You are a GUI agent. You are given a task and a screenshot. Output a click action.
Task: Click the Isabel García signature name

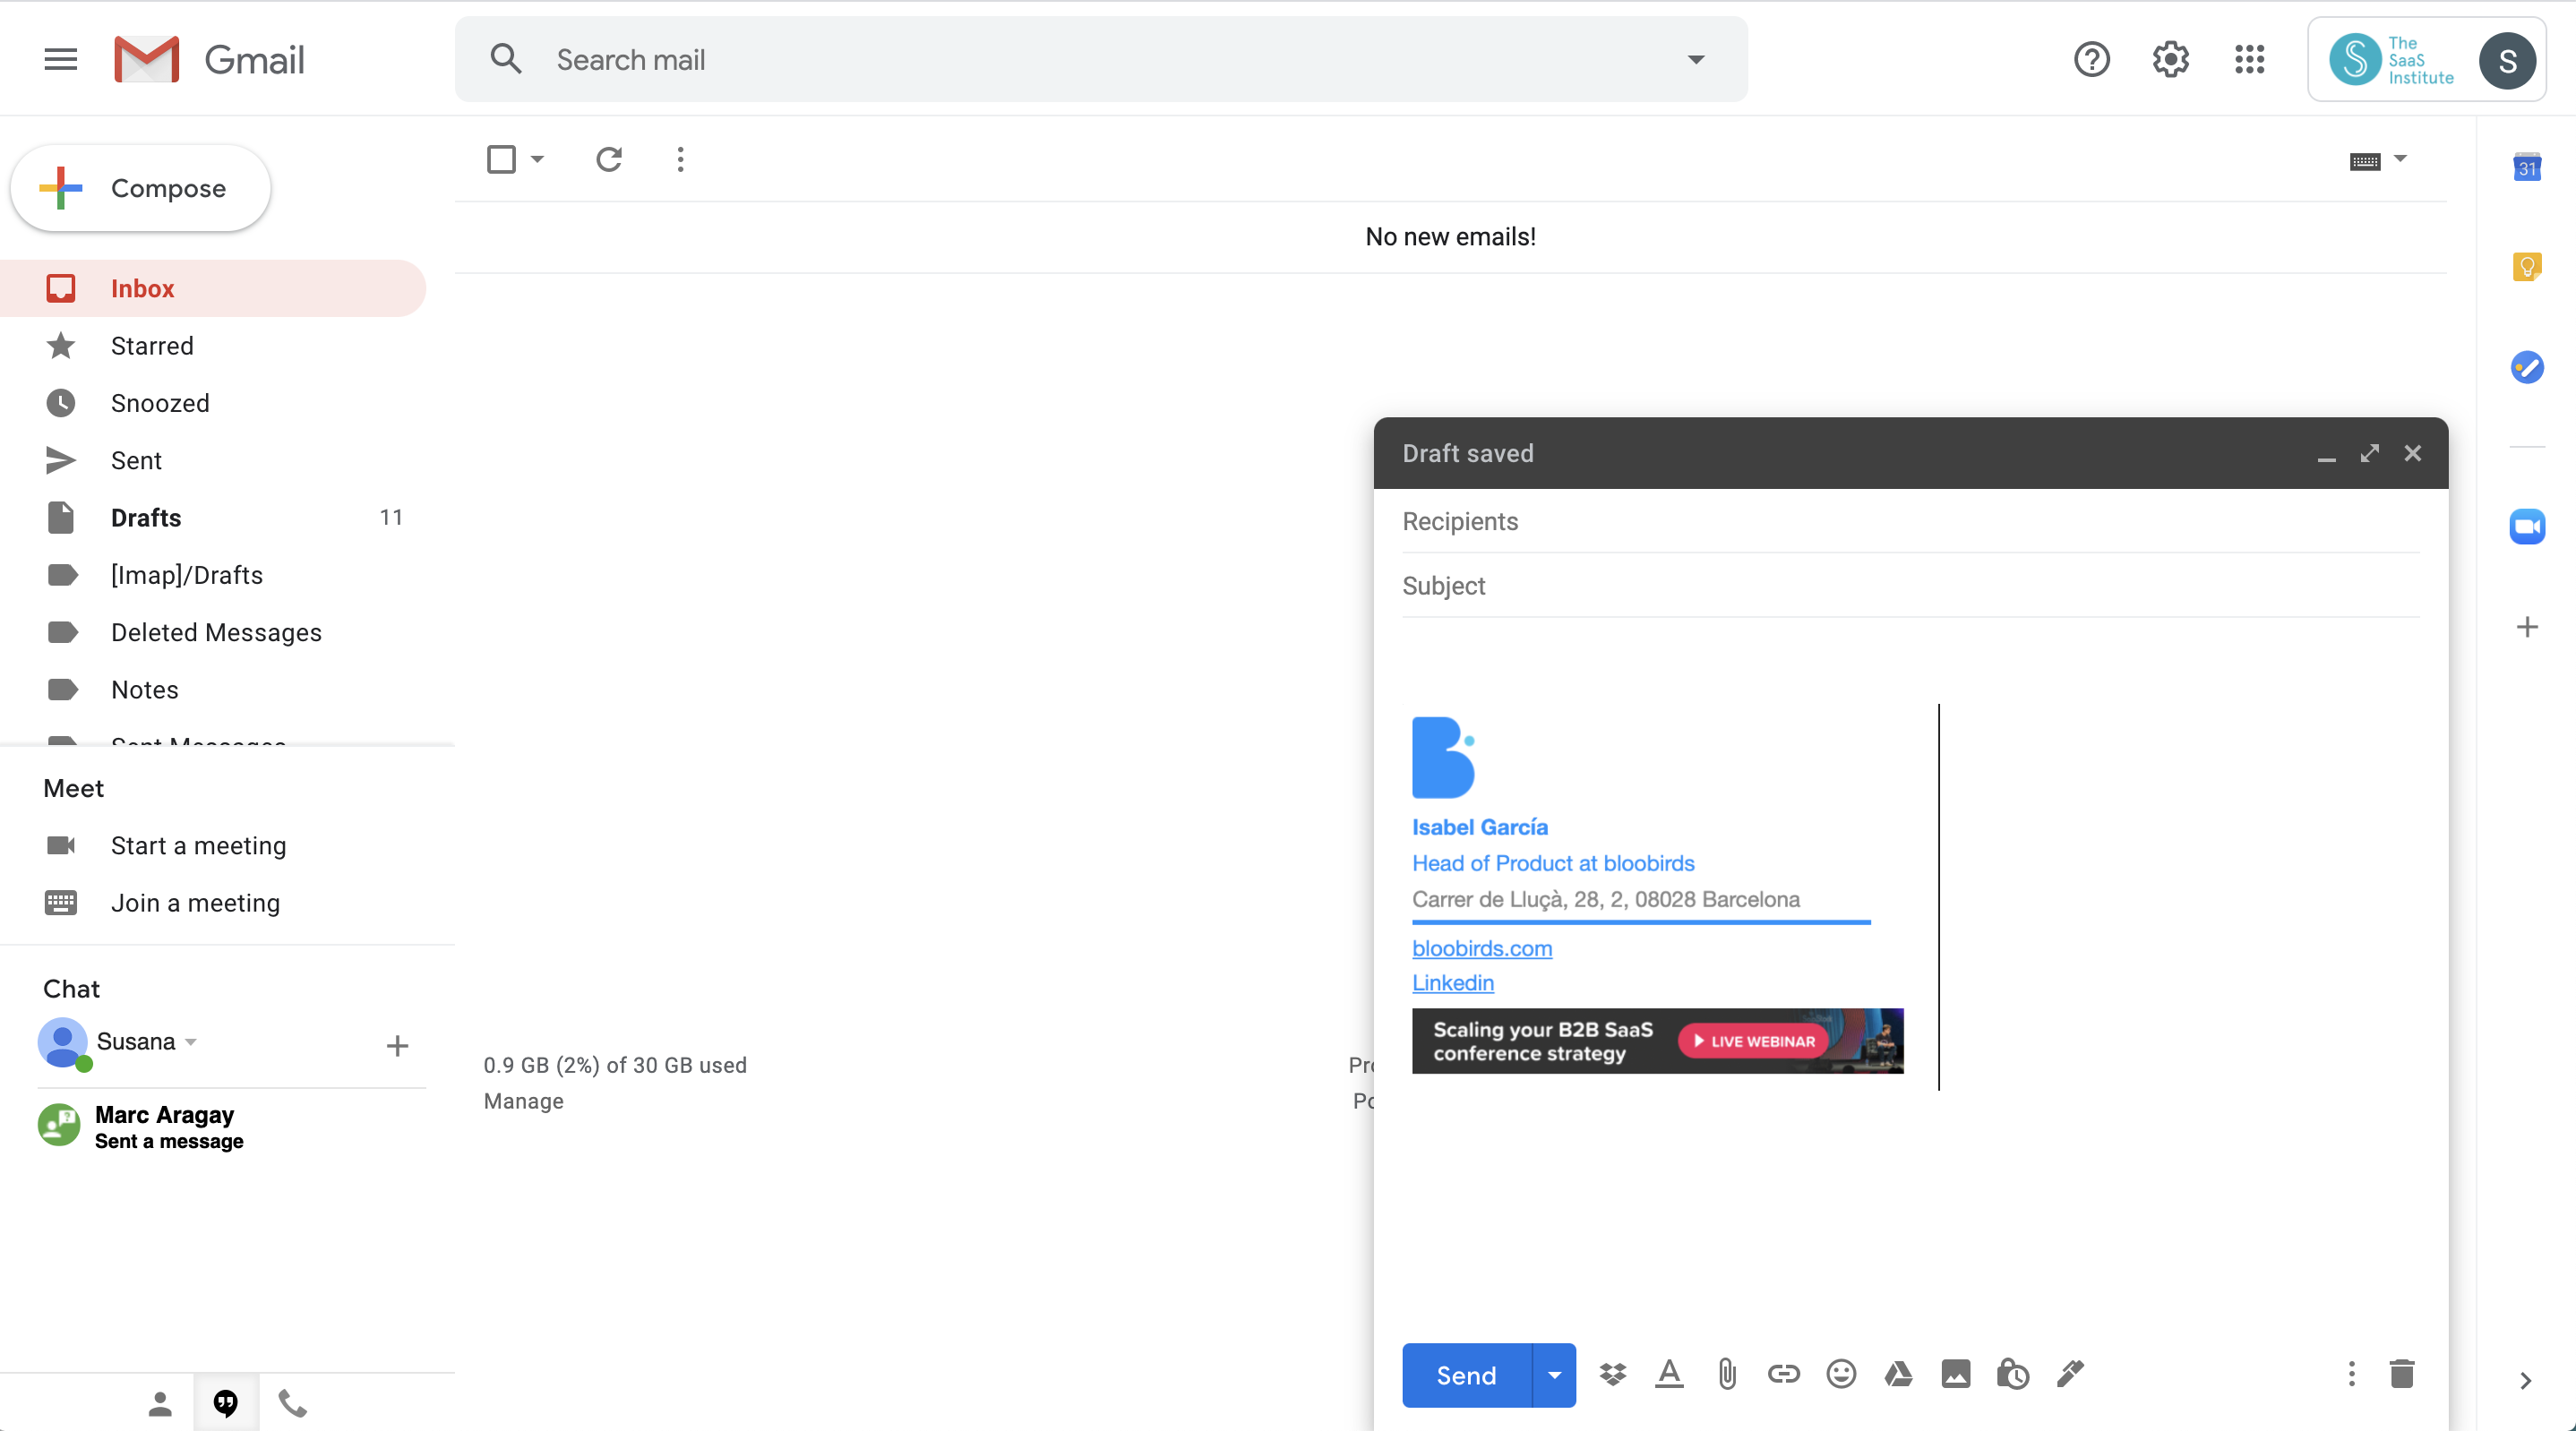coord(1479,827)
